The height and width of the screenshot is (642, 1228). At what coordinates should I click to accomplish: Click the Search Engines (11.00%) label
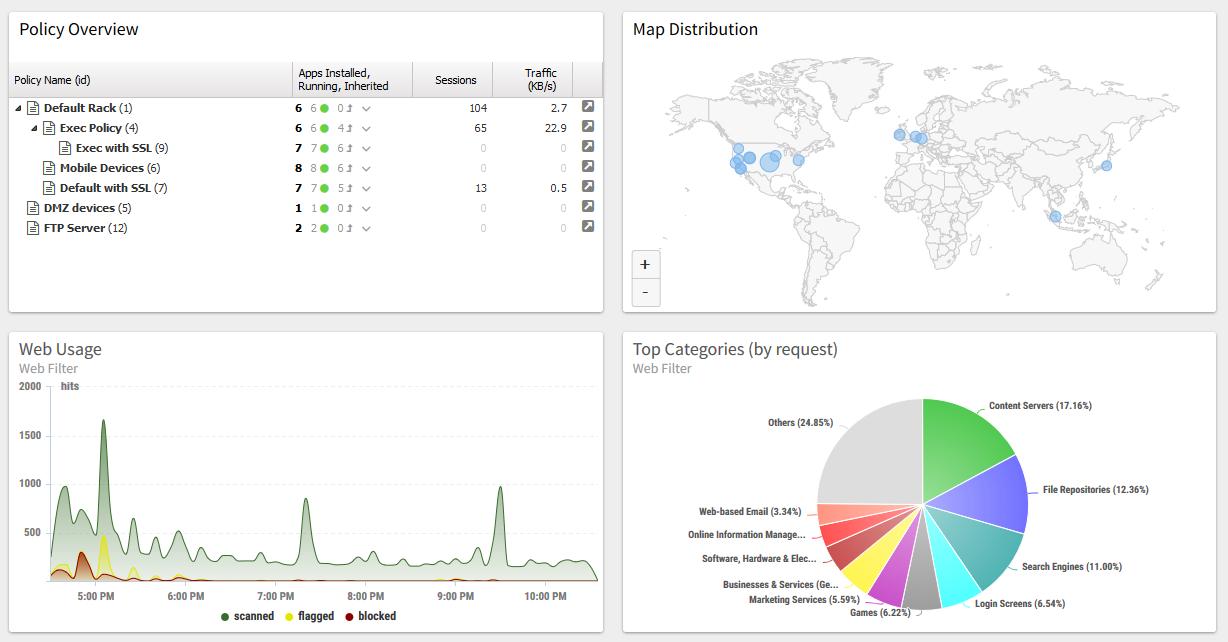[1071, 567]
